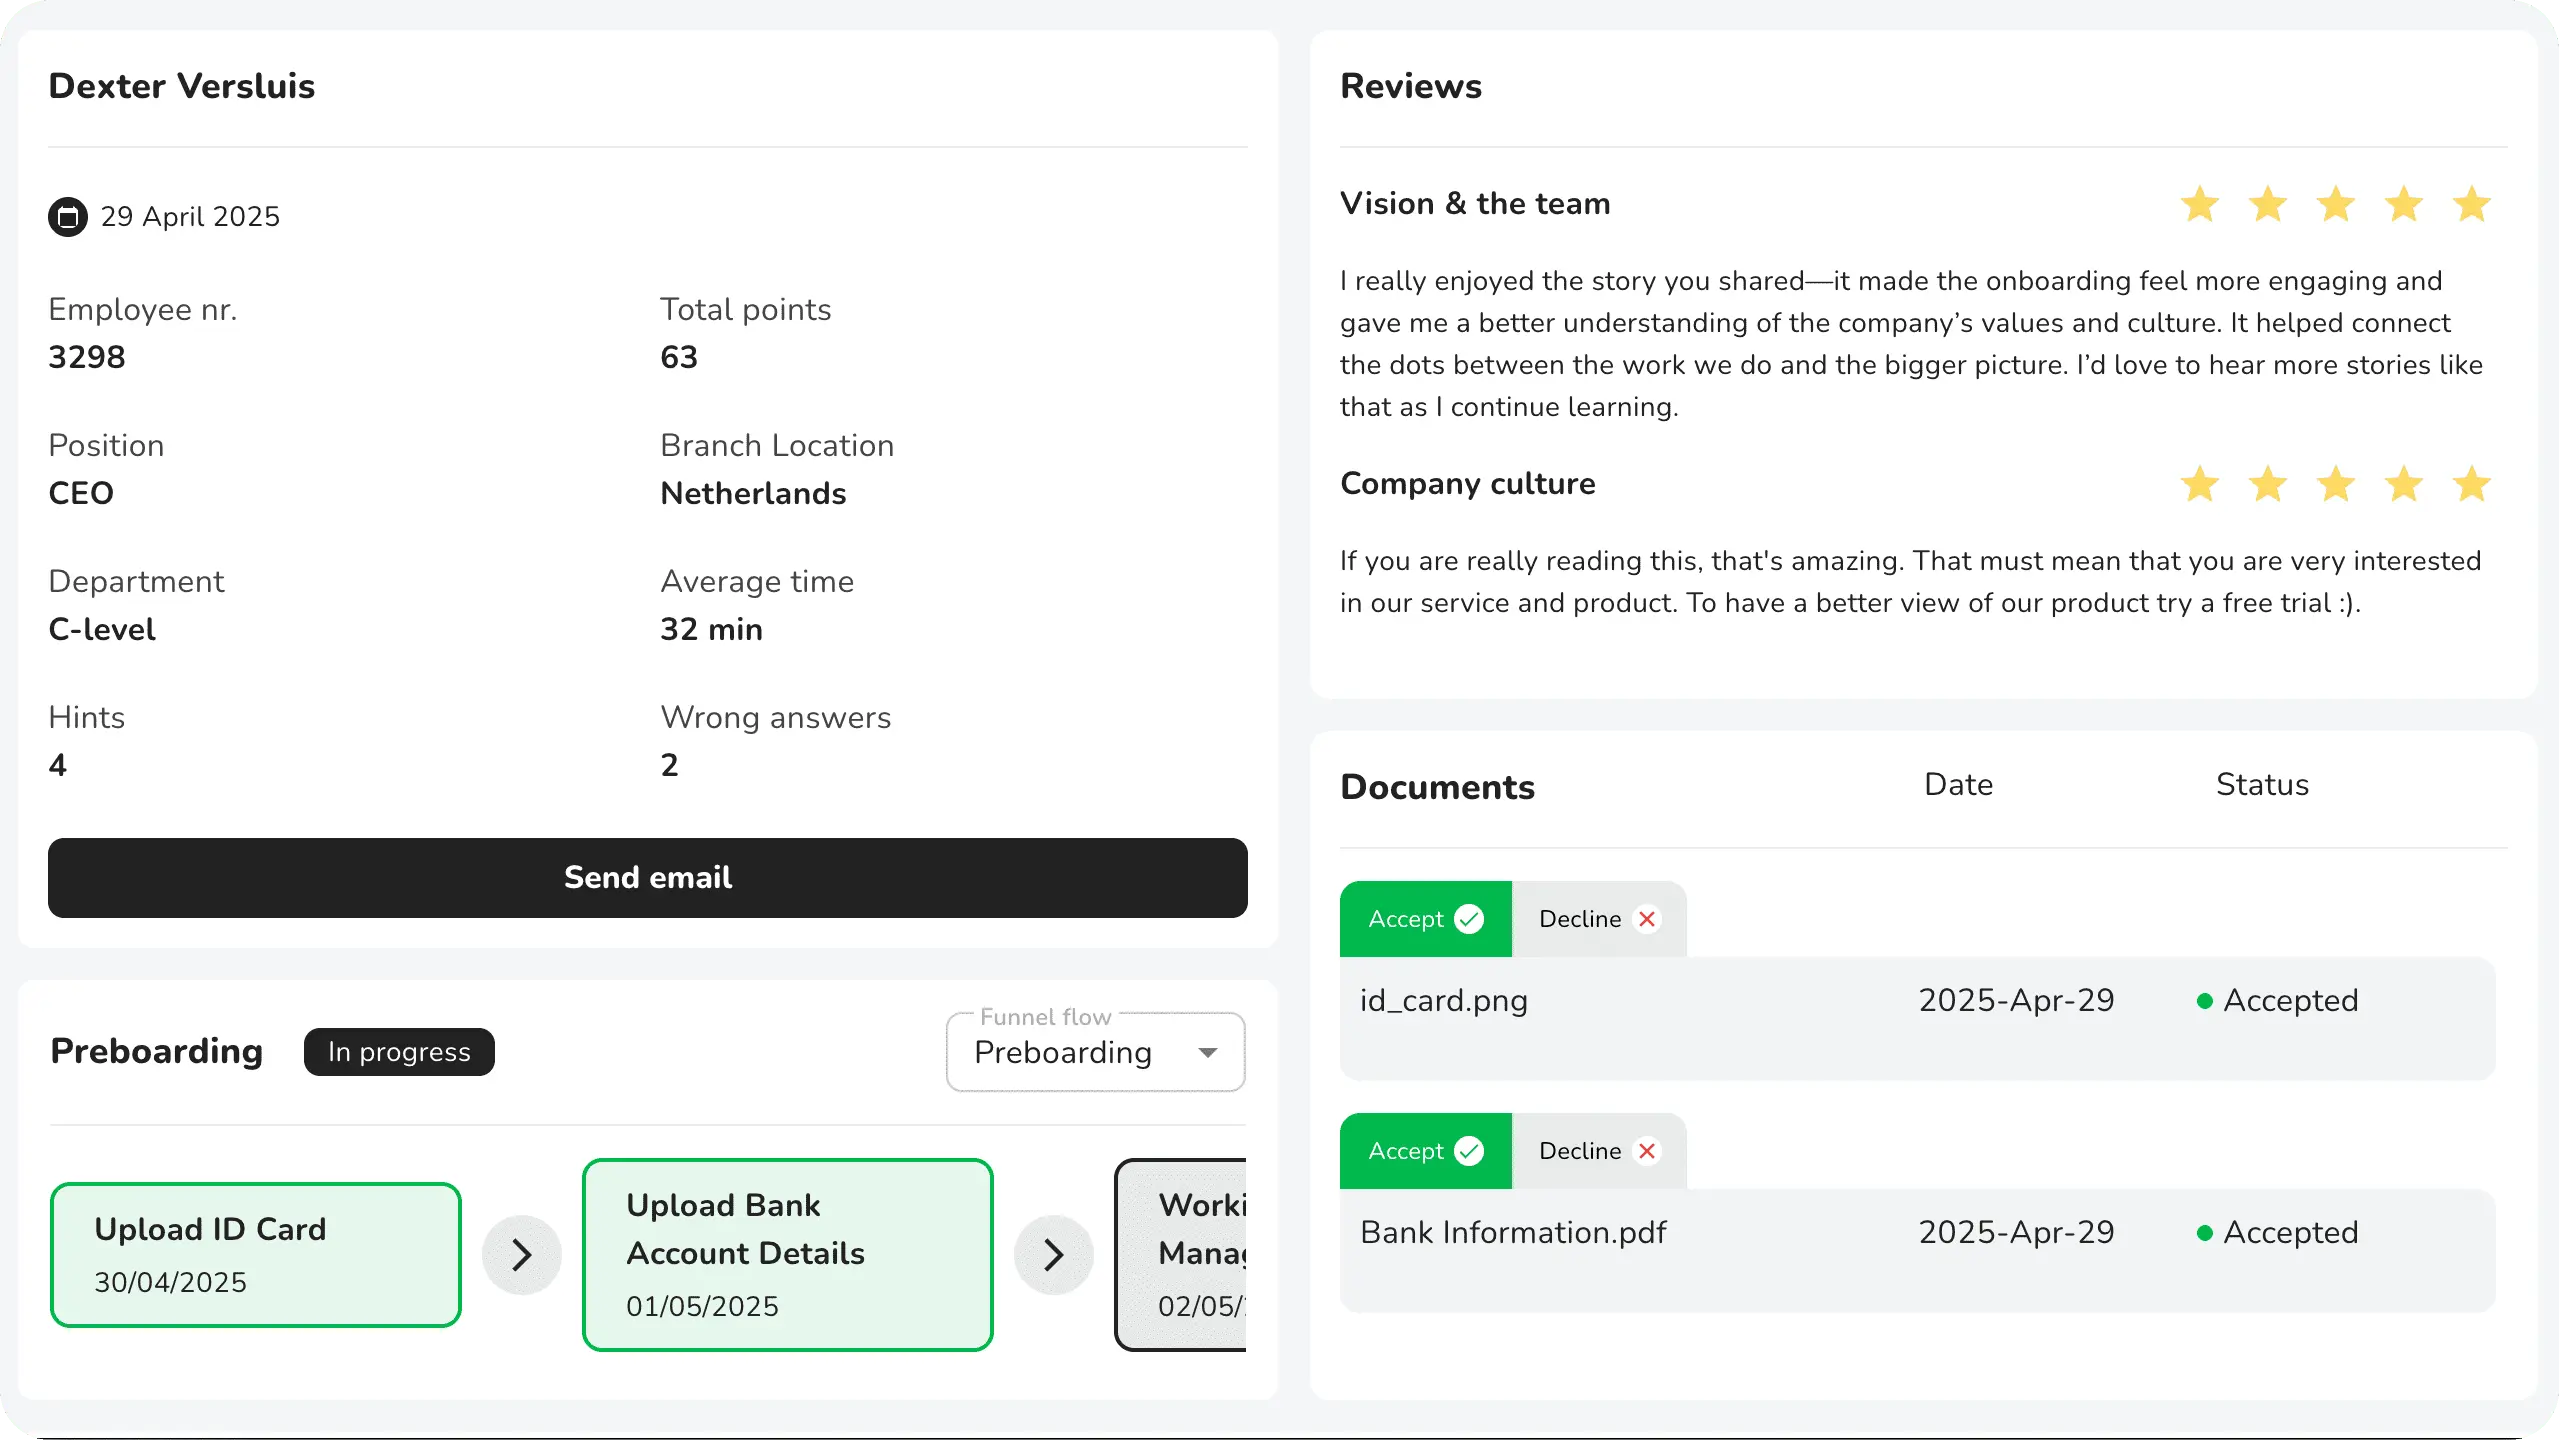Click the third star of Vision & the team
2560x1440 pixels.
pos(2335,204)
